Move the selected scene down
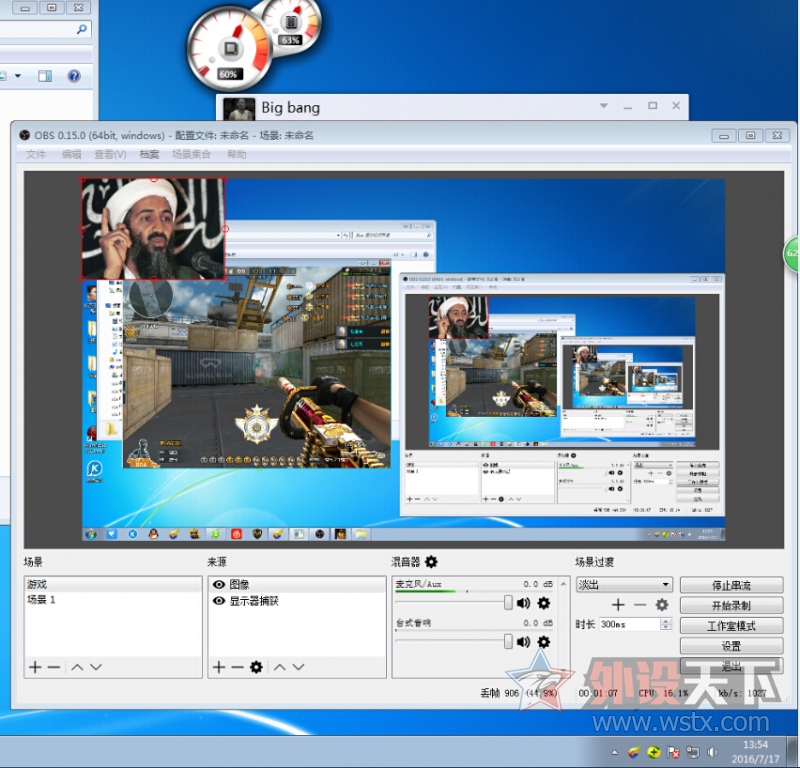The image size is (800, 768). point(96,667)
